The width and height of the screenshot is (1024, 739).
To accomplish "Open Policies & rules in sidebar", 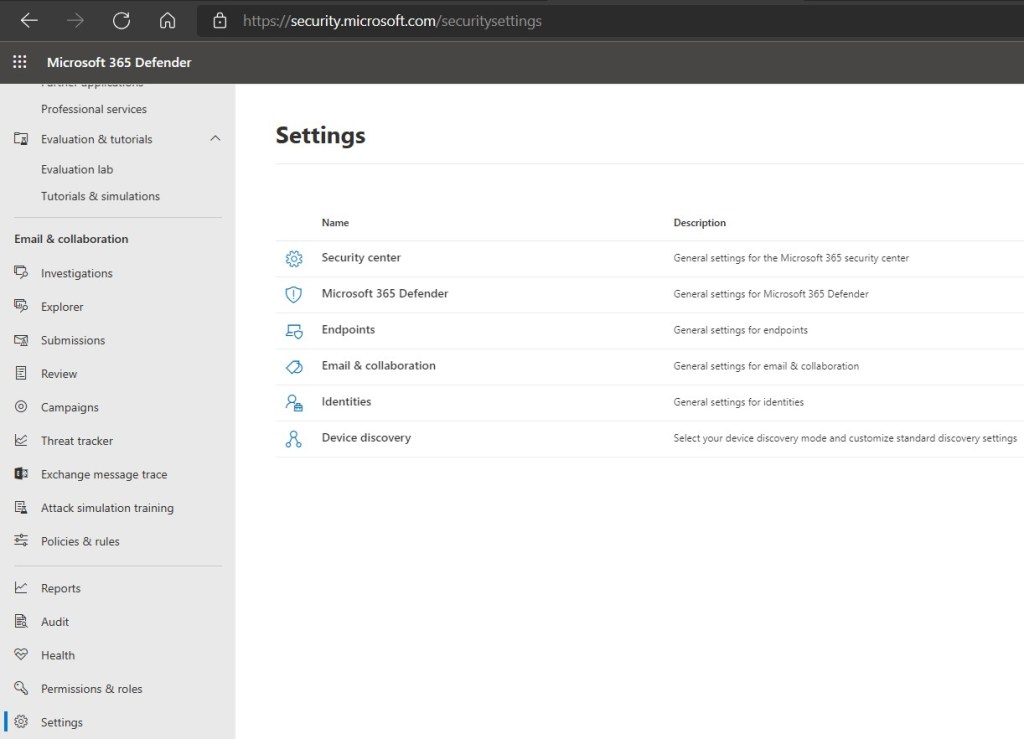I will [x=80, y=541].
